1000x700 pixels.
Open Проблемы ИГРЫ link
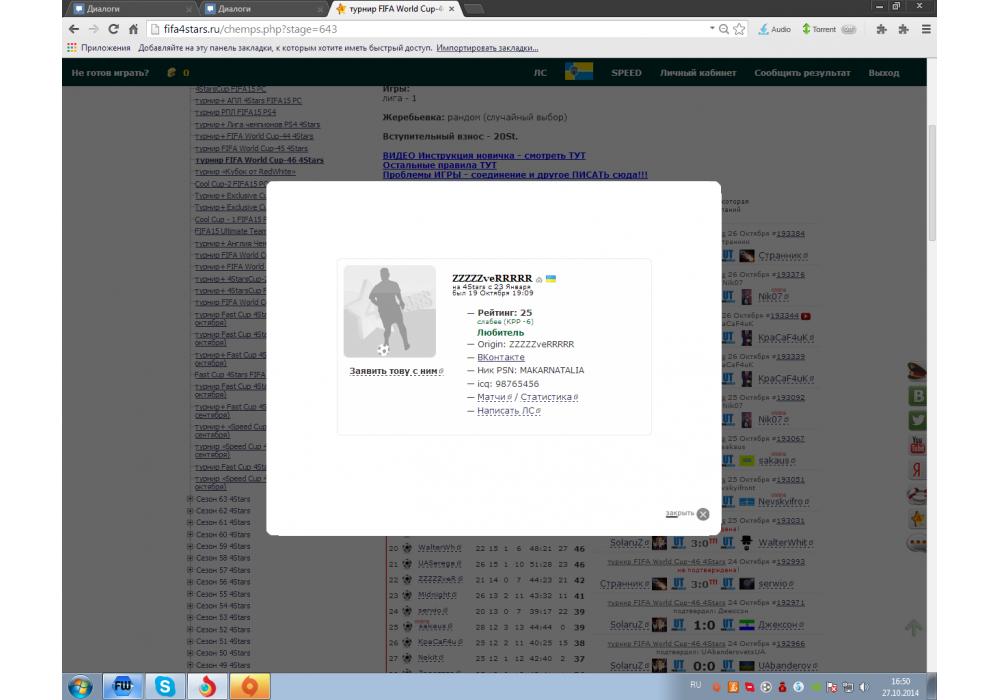point(515,175)
